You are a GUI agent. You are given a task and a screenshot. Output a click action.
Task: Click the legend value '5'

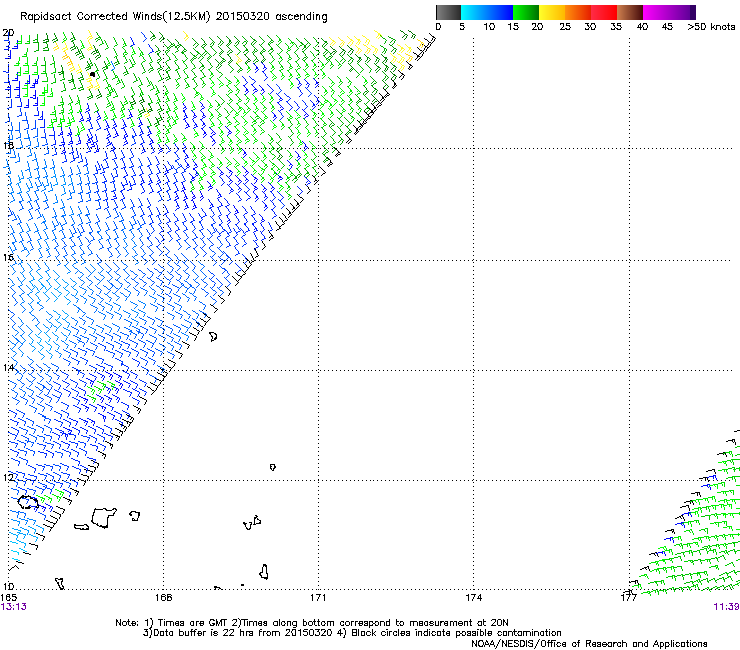pos(462,27)
